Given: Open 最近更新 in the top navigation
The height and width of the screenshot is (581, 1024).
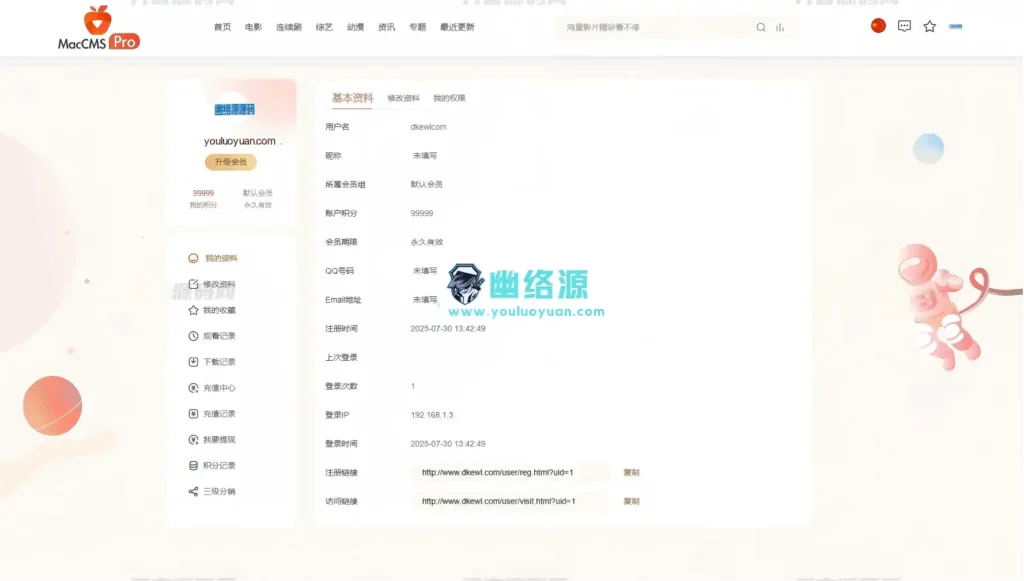Looking at the screenshot, I should click(x=457, y=27).
